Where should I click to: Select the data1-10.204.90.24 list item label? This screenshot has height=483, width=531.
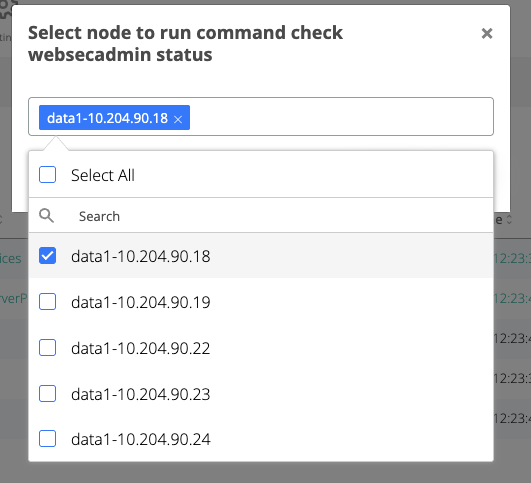(x=141, y=439)
